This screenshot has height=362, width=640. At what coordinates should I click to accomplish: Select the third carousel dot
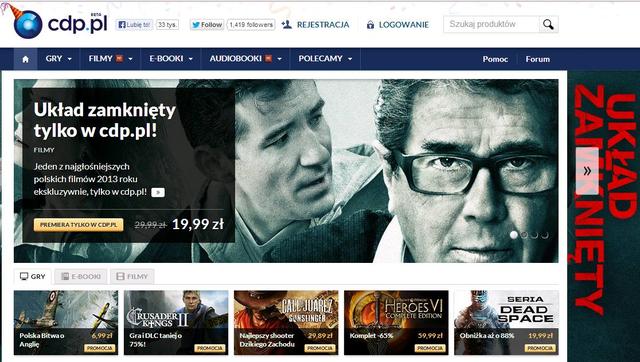click(x=535, y=235)
